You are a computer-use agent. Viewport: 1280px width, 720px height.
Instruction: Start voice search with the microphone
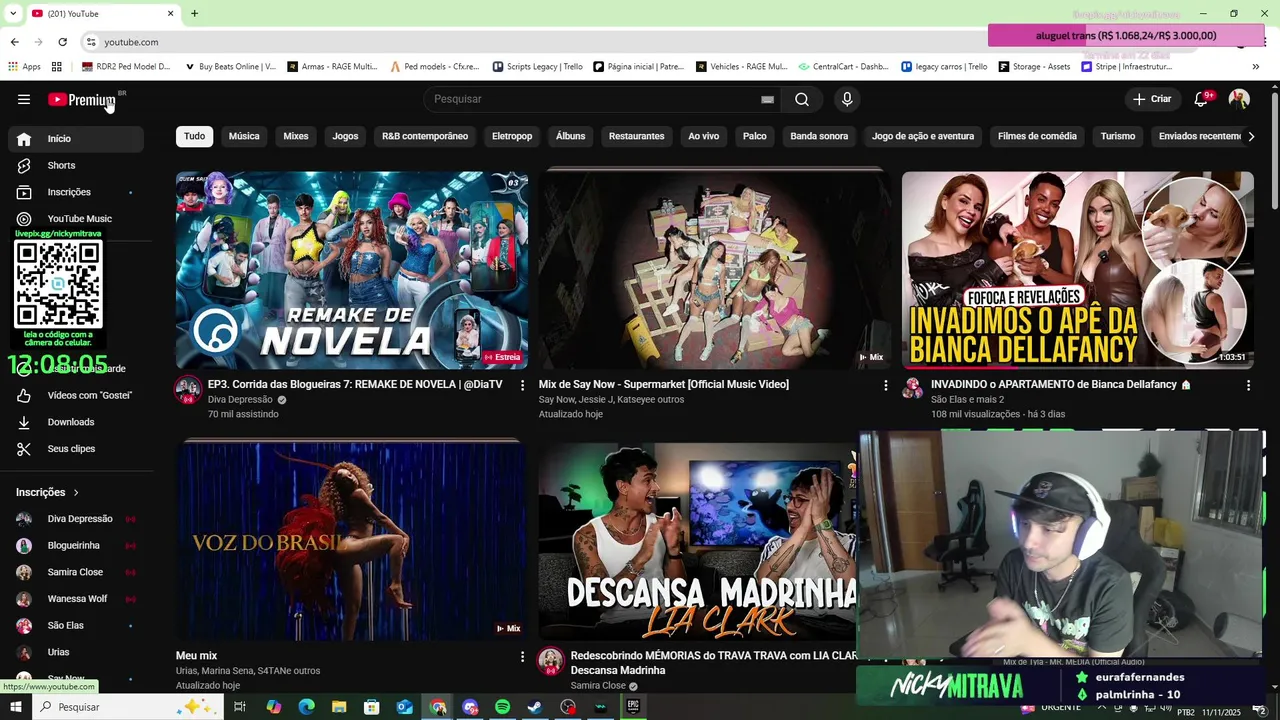click(x=847, y=99)
